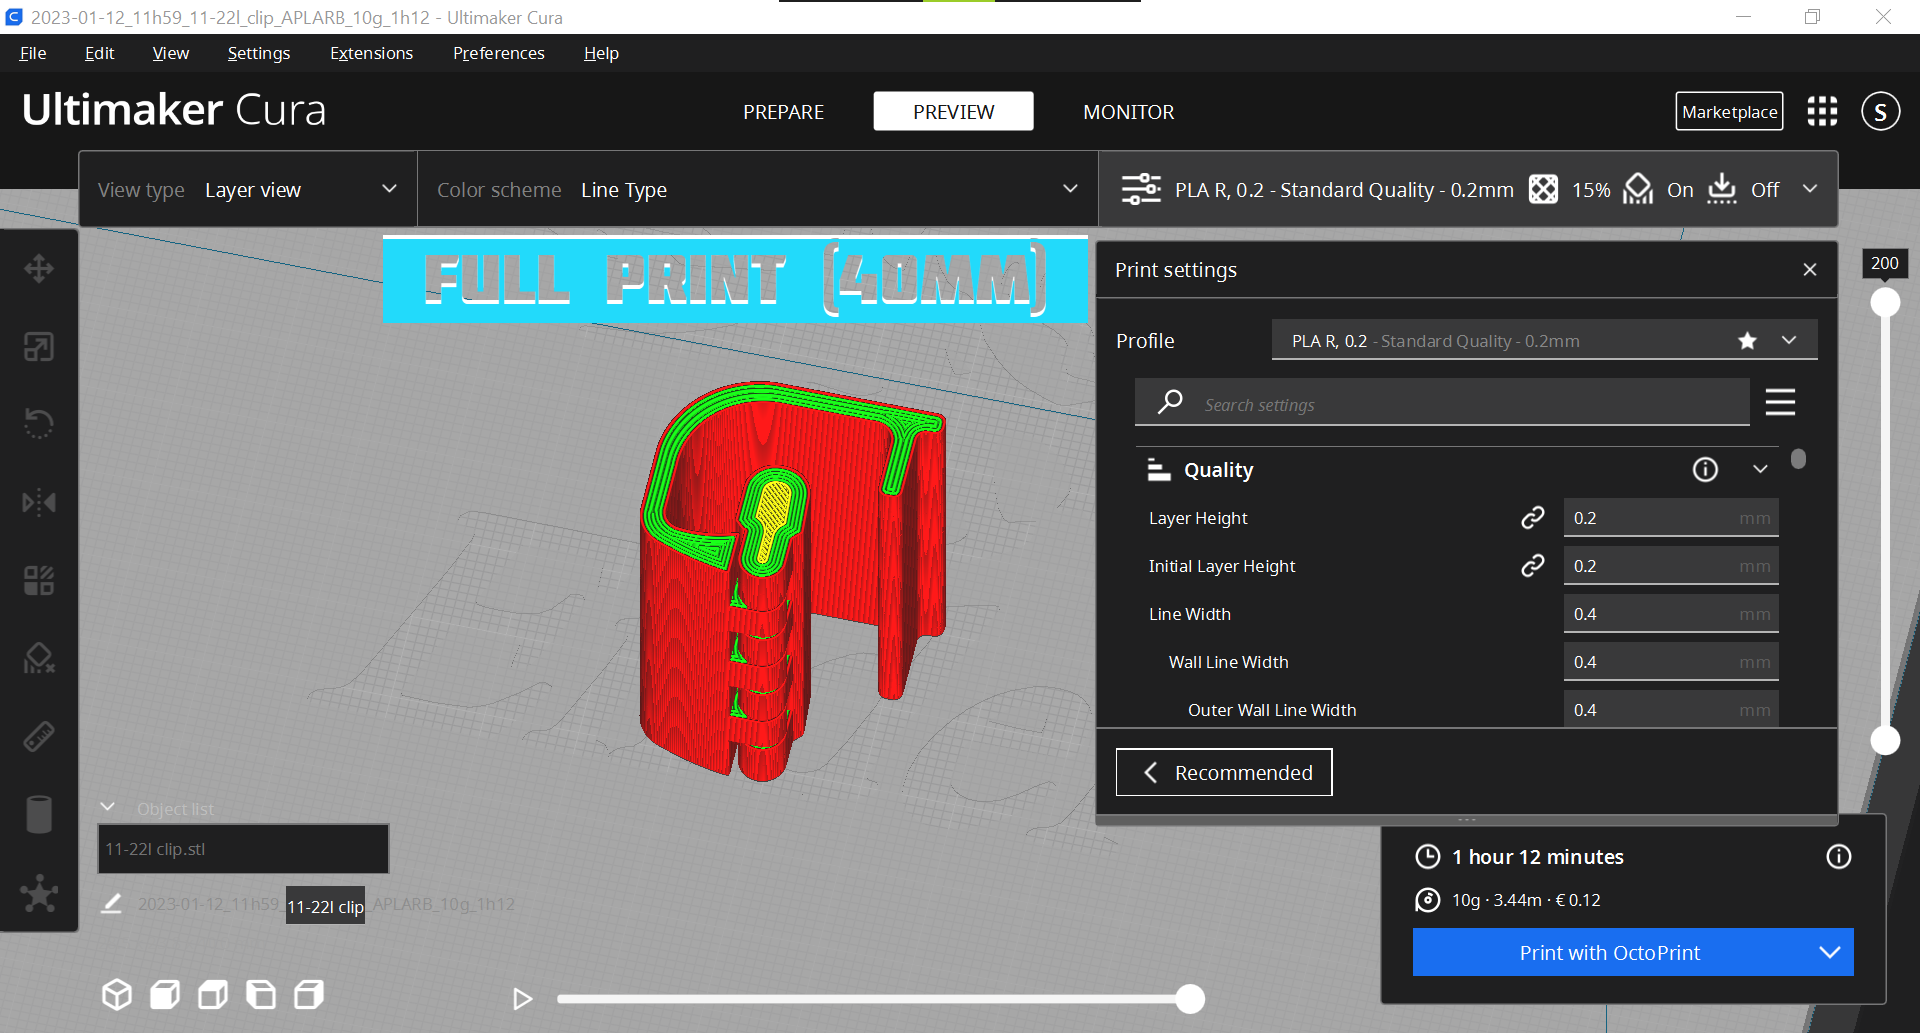Screen dimensions: 1920x1033
Task: Open the View type dropdown
Action: [x=248, y=189]
